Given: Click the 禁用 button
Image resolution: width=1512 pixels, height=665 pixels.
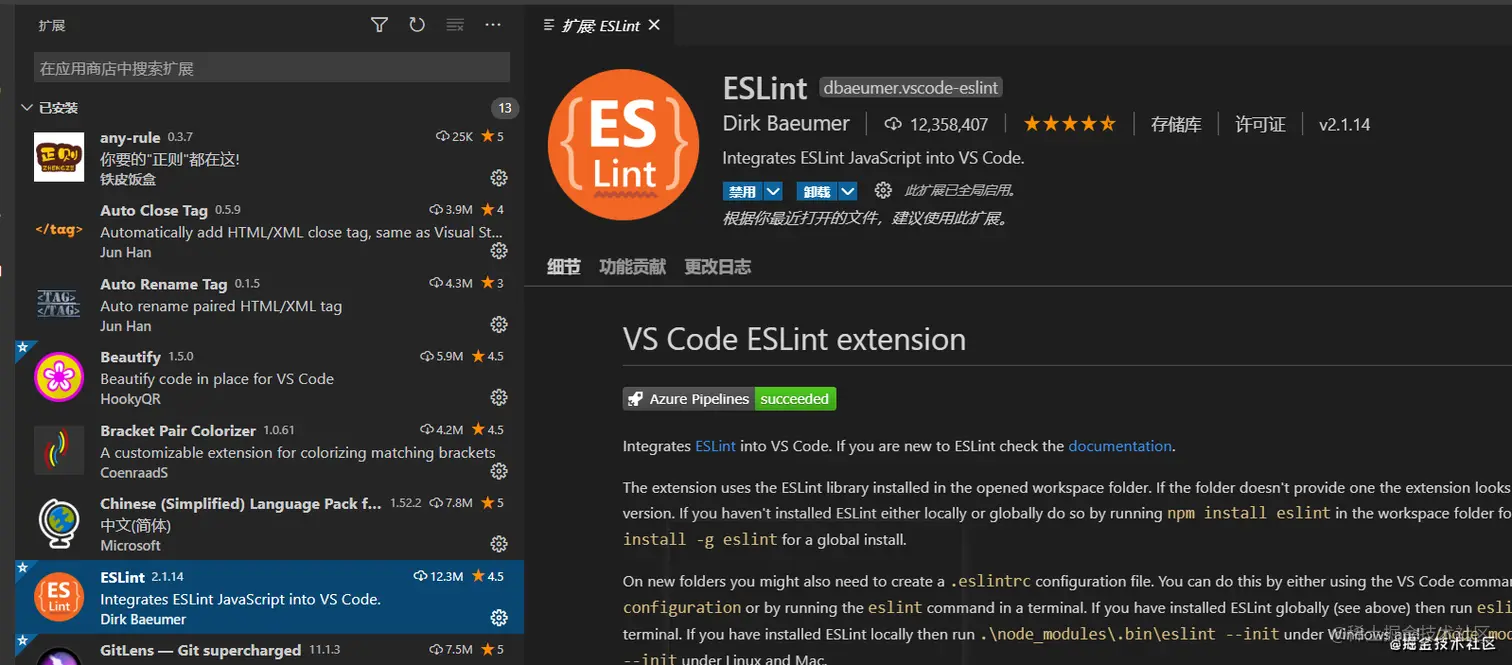Looking at the screenshot, I should pyautogui.click(x=743, y=191).
